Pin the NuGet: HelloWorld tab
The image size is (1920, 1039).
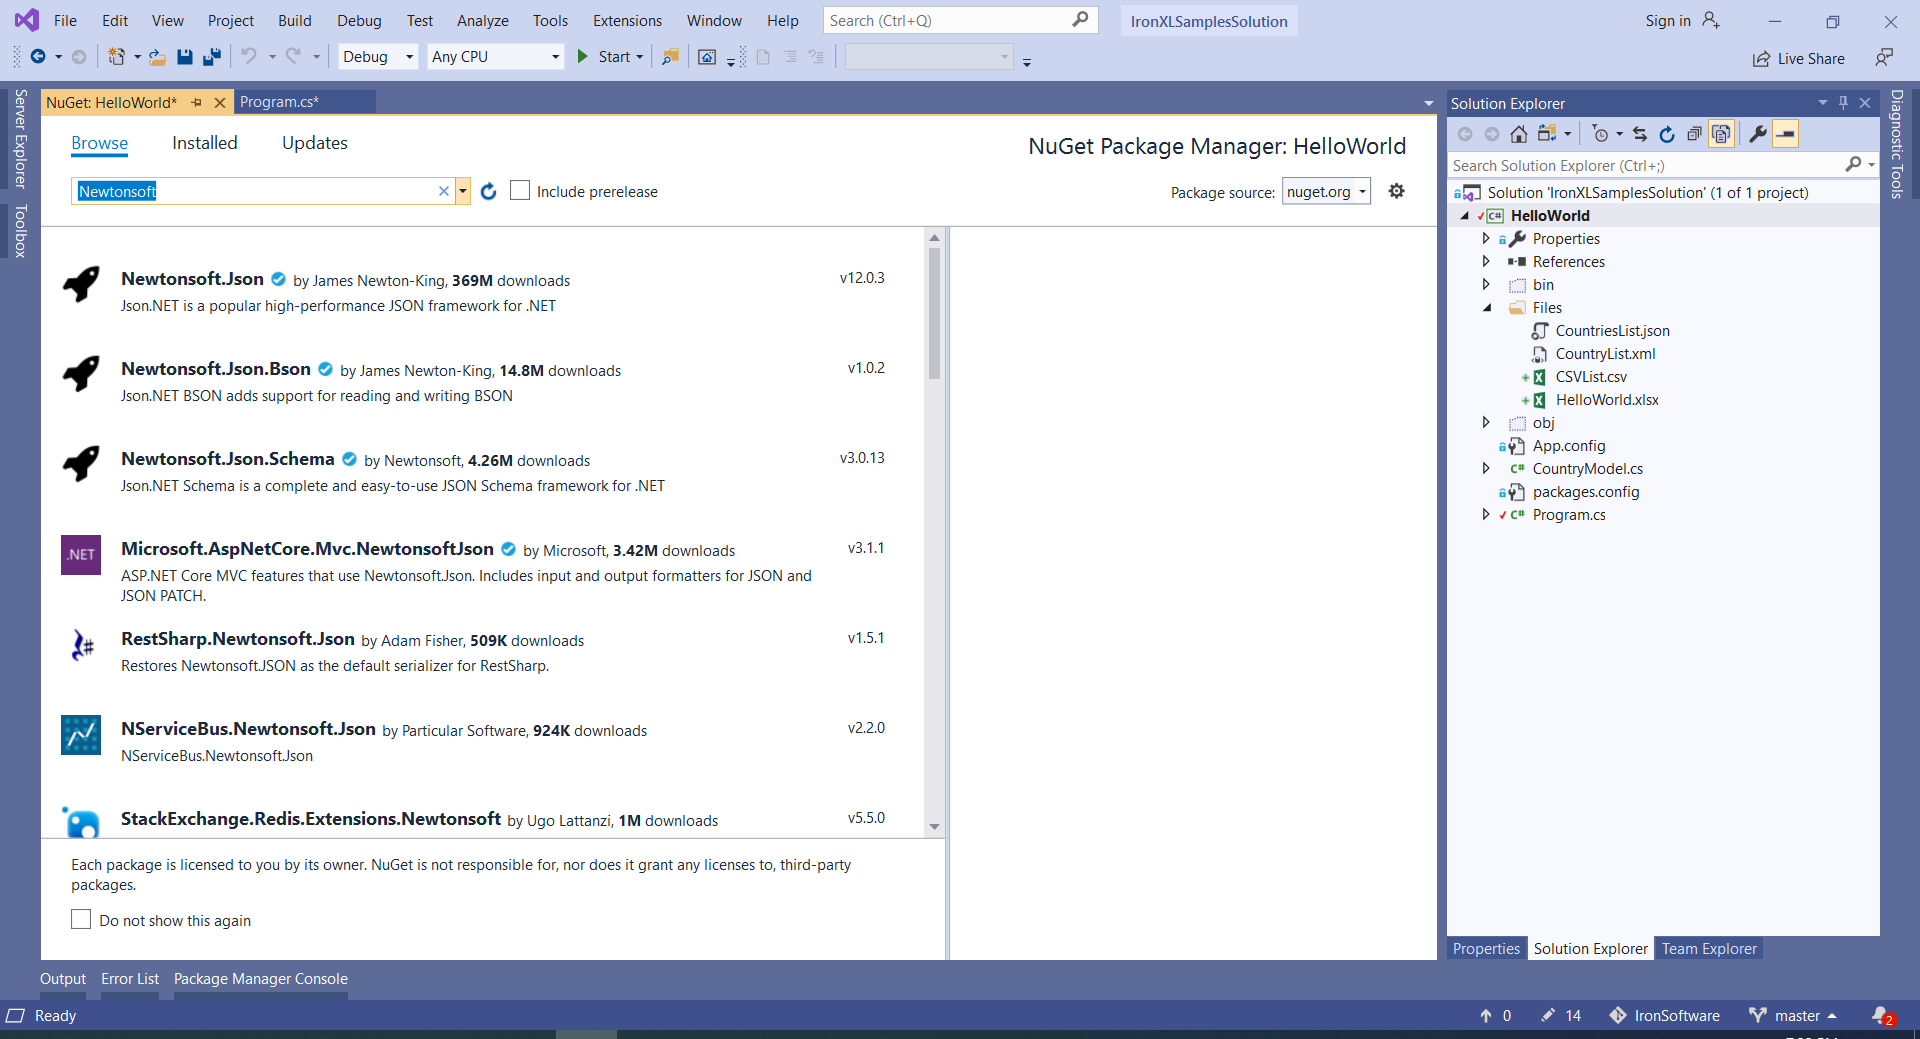point(197,102)
